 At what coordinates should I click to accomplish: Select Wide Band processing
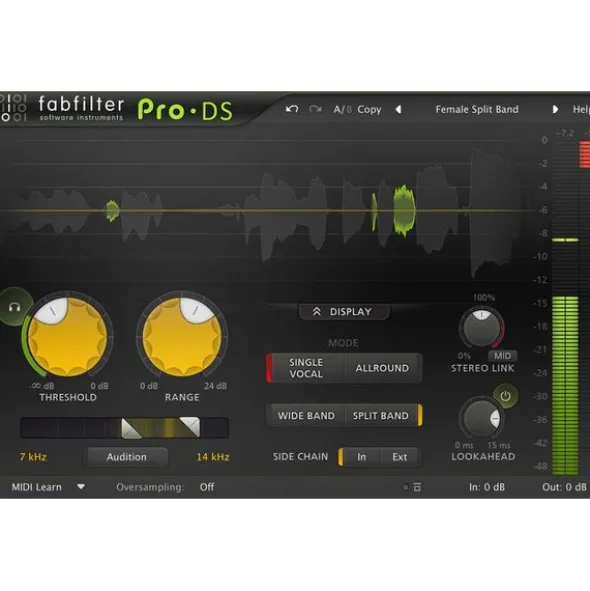306,415
